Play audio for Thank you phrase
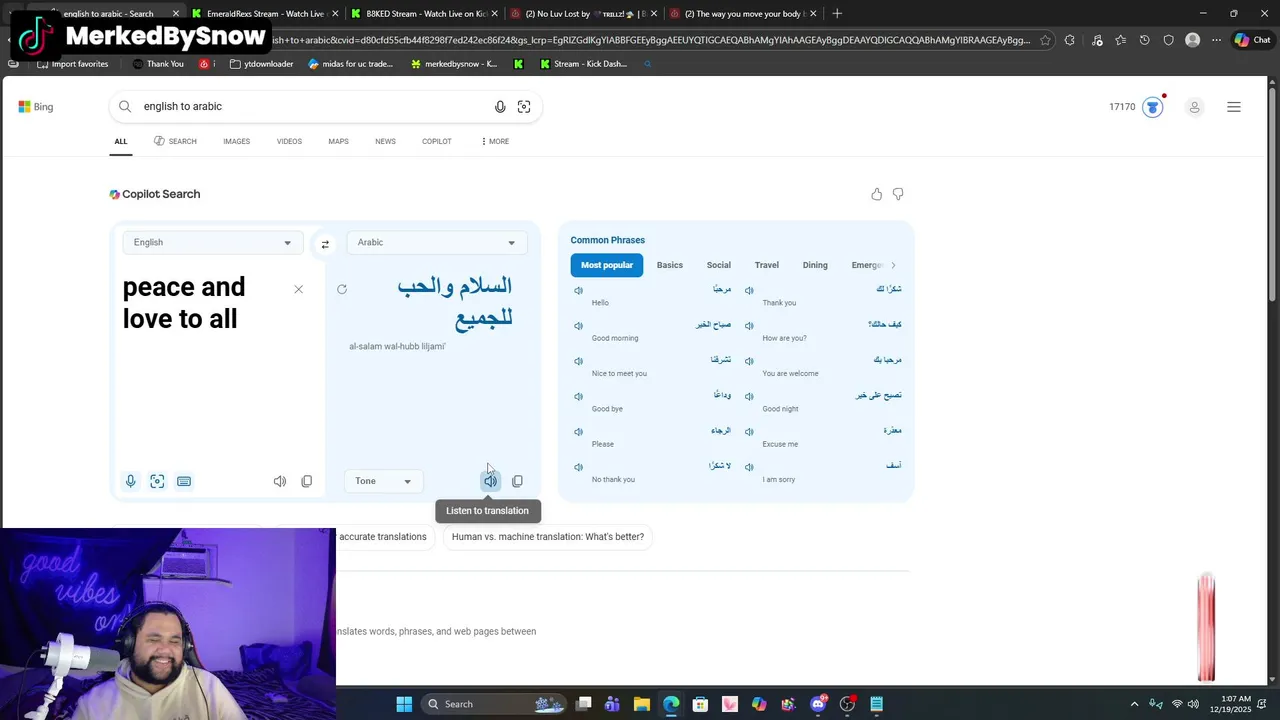This screenshot has width=1280, height=720. [x=749, y=290]
